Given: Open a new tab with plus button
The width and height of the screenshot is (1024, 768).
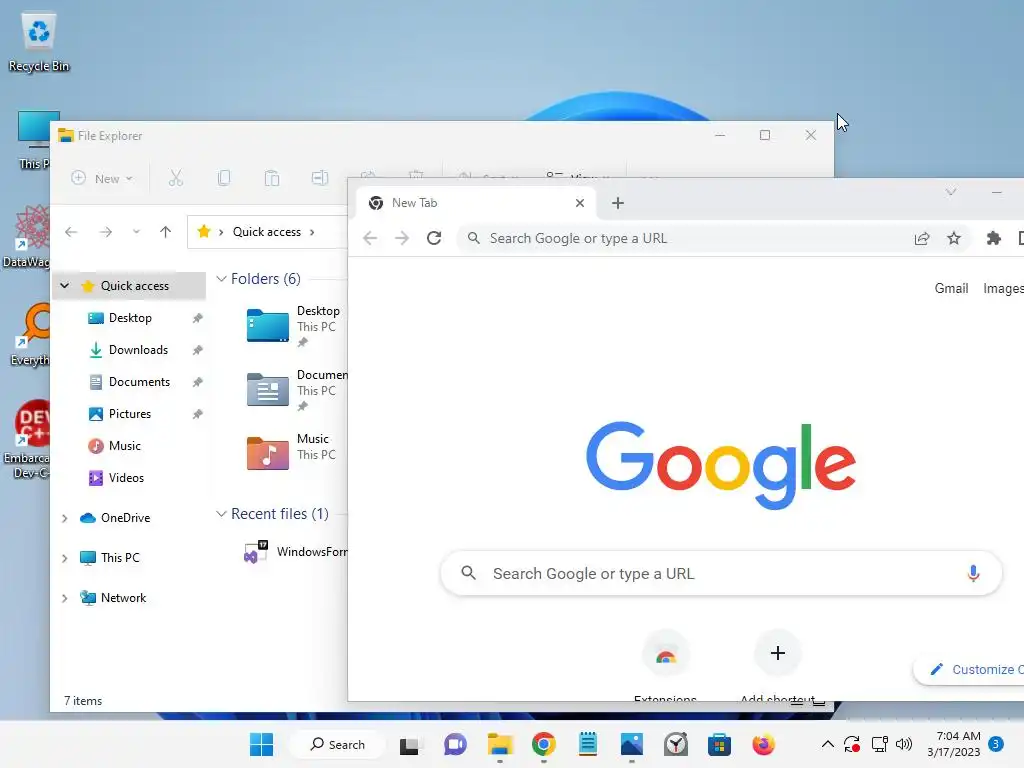Looking at the screenshot, I should (x=618, y=203).
